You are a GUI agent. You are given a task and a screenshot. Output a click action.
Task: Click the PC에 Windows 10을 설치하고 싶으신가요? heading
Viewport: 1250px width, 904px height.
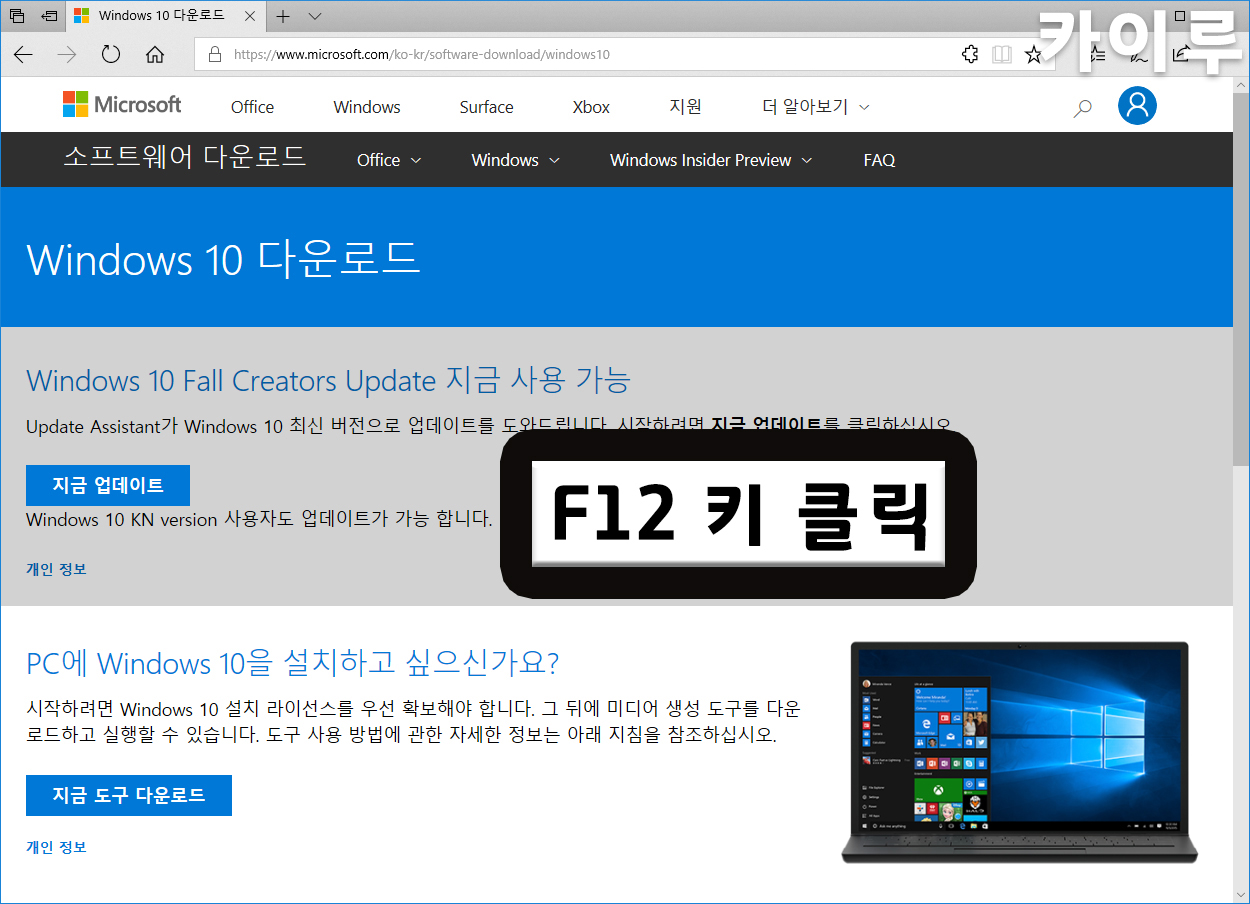[x=292, y=663]
